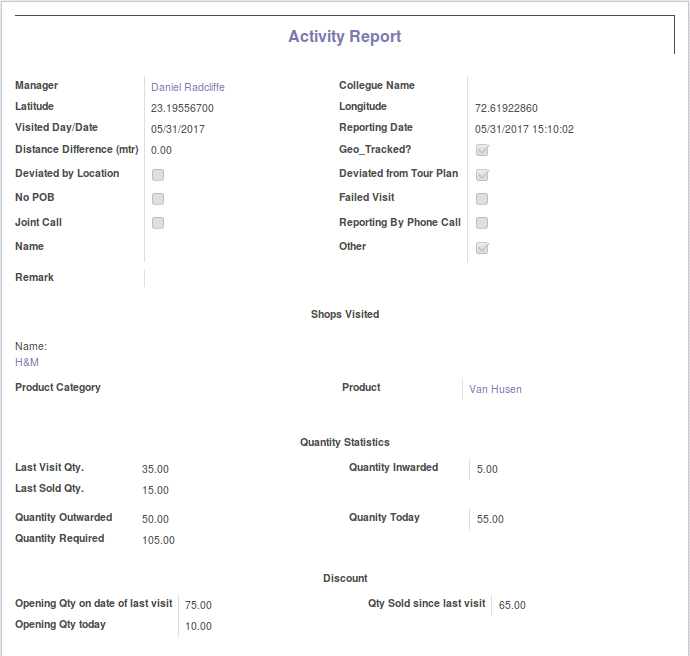Click the Collegue Name label
The image size is (690, 656).
[377, 85]
